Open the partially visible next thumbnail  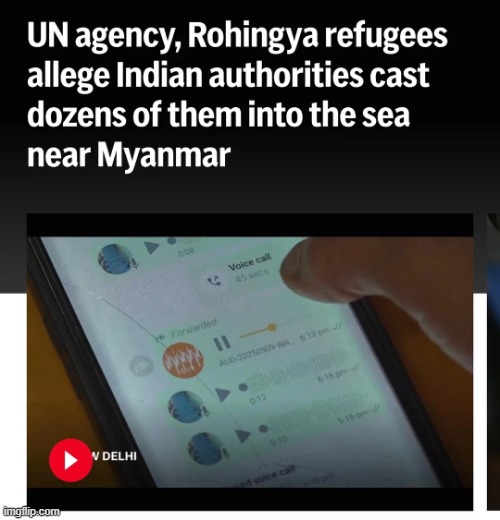pyautogui.click(x=494, y=362)
